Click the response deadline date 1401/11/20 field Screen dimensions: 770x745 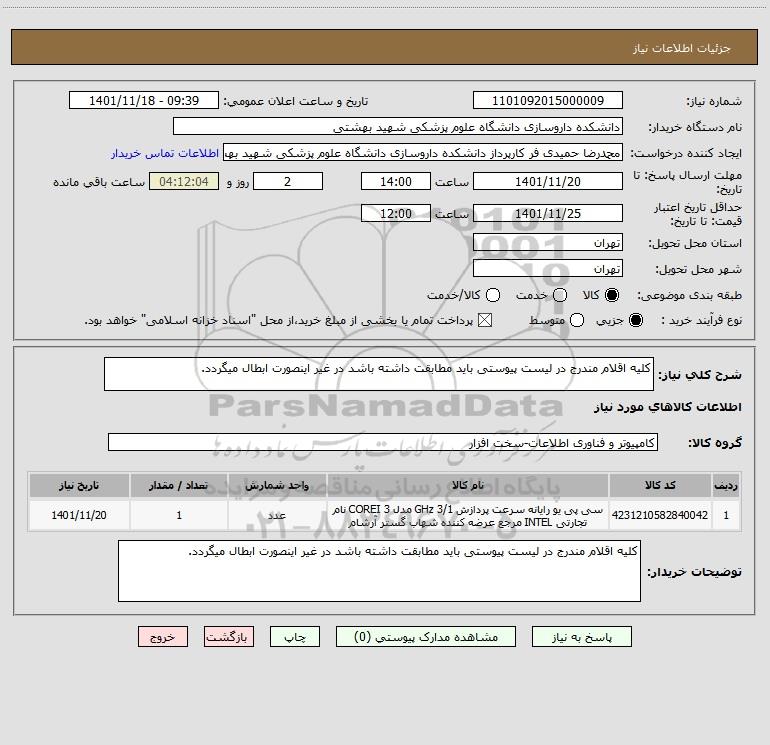[548, 181]
